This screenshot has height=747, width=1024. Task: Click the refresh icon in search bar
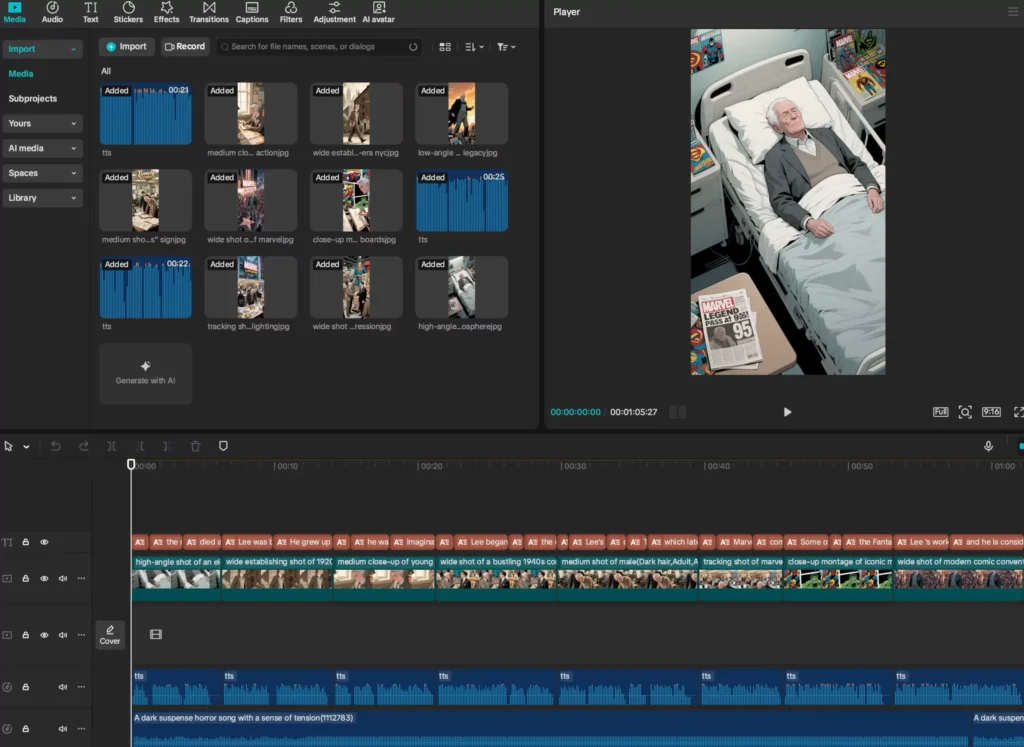click(x=413, y=47)
